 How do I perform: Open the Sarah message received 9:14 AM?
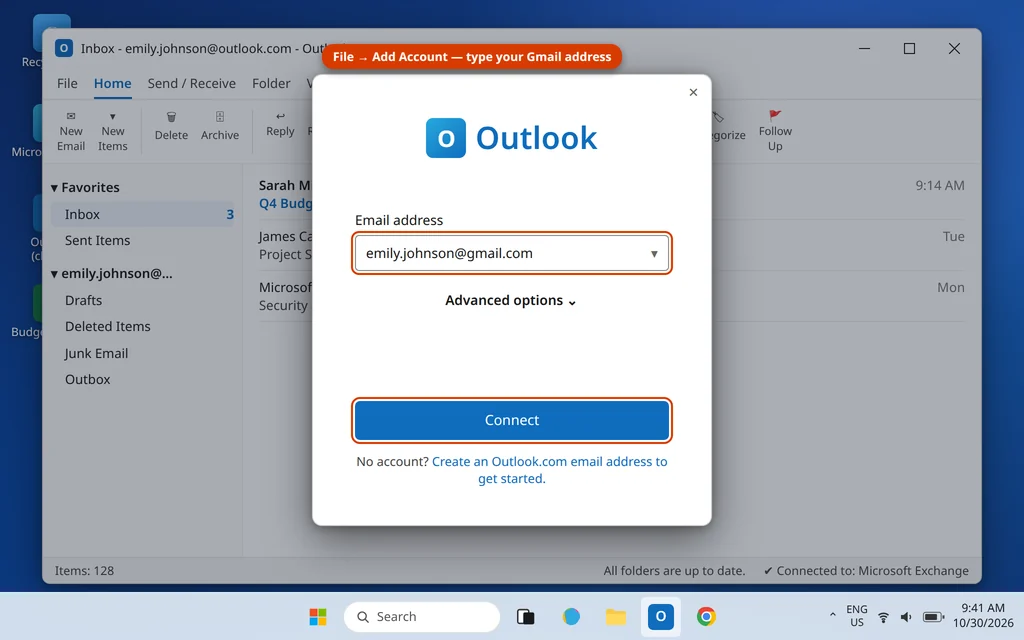point(611,194)
